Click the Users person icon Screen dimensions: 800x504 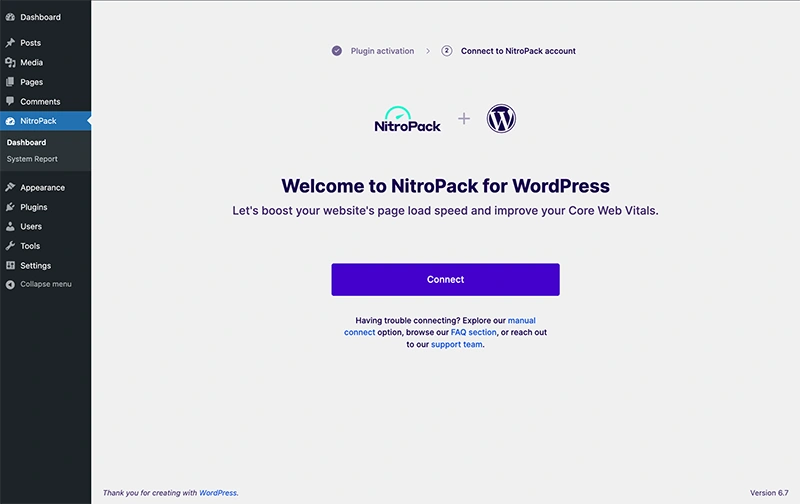[10, 226]
